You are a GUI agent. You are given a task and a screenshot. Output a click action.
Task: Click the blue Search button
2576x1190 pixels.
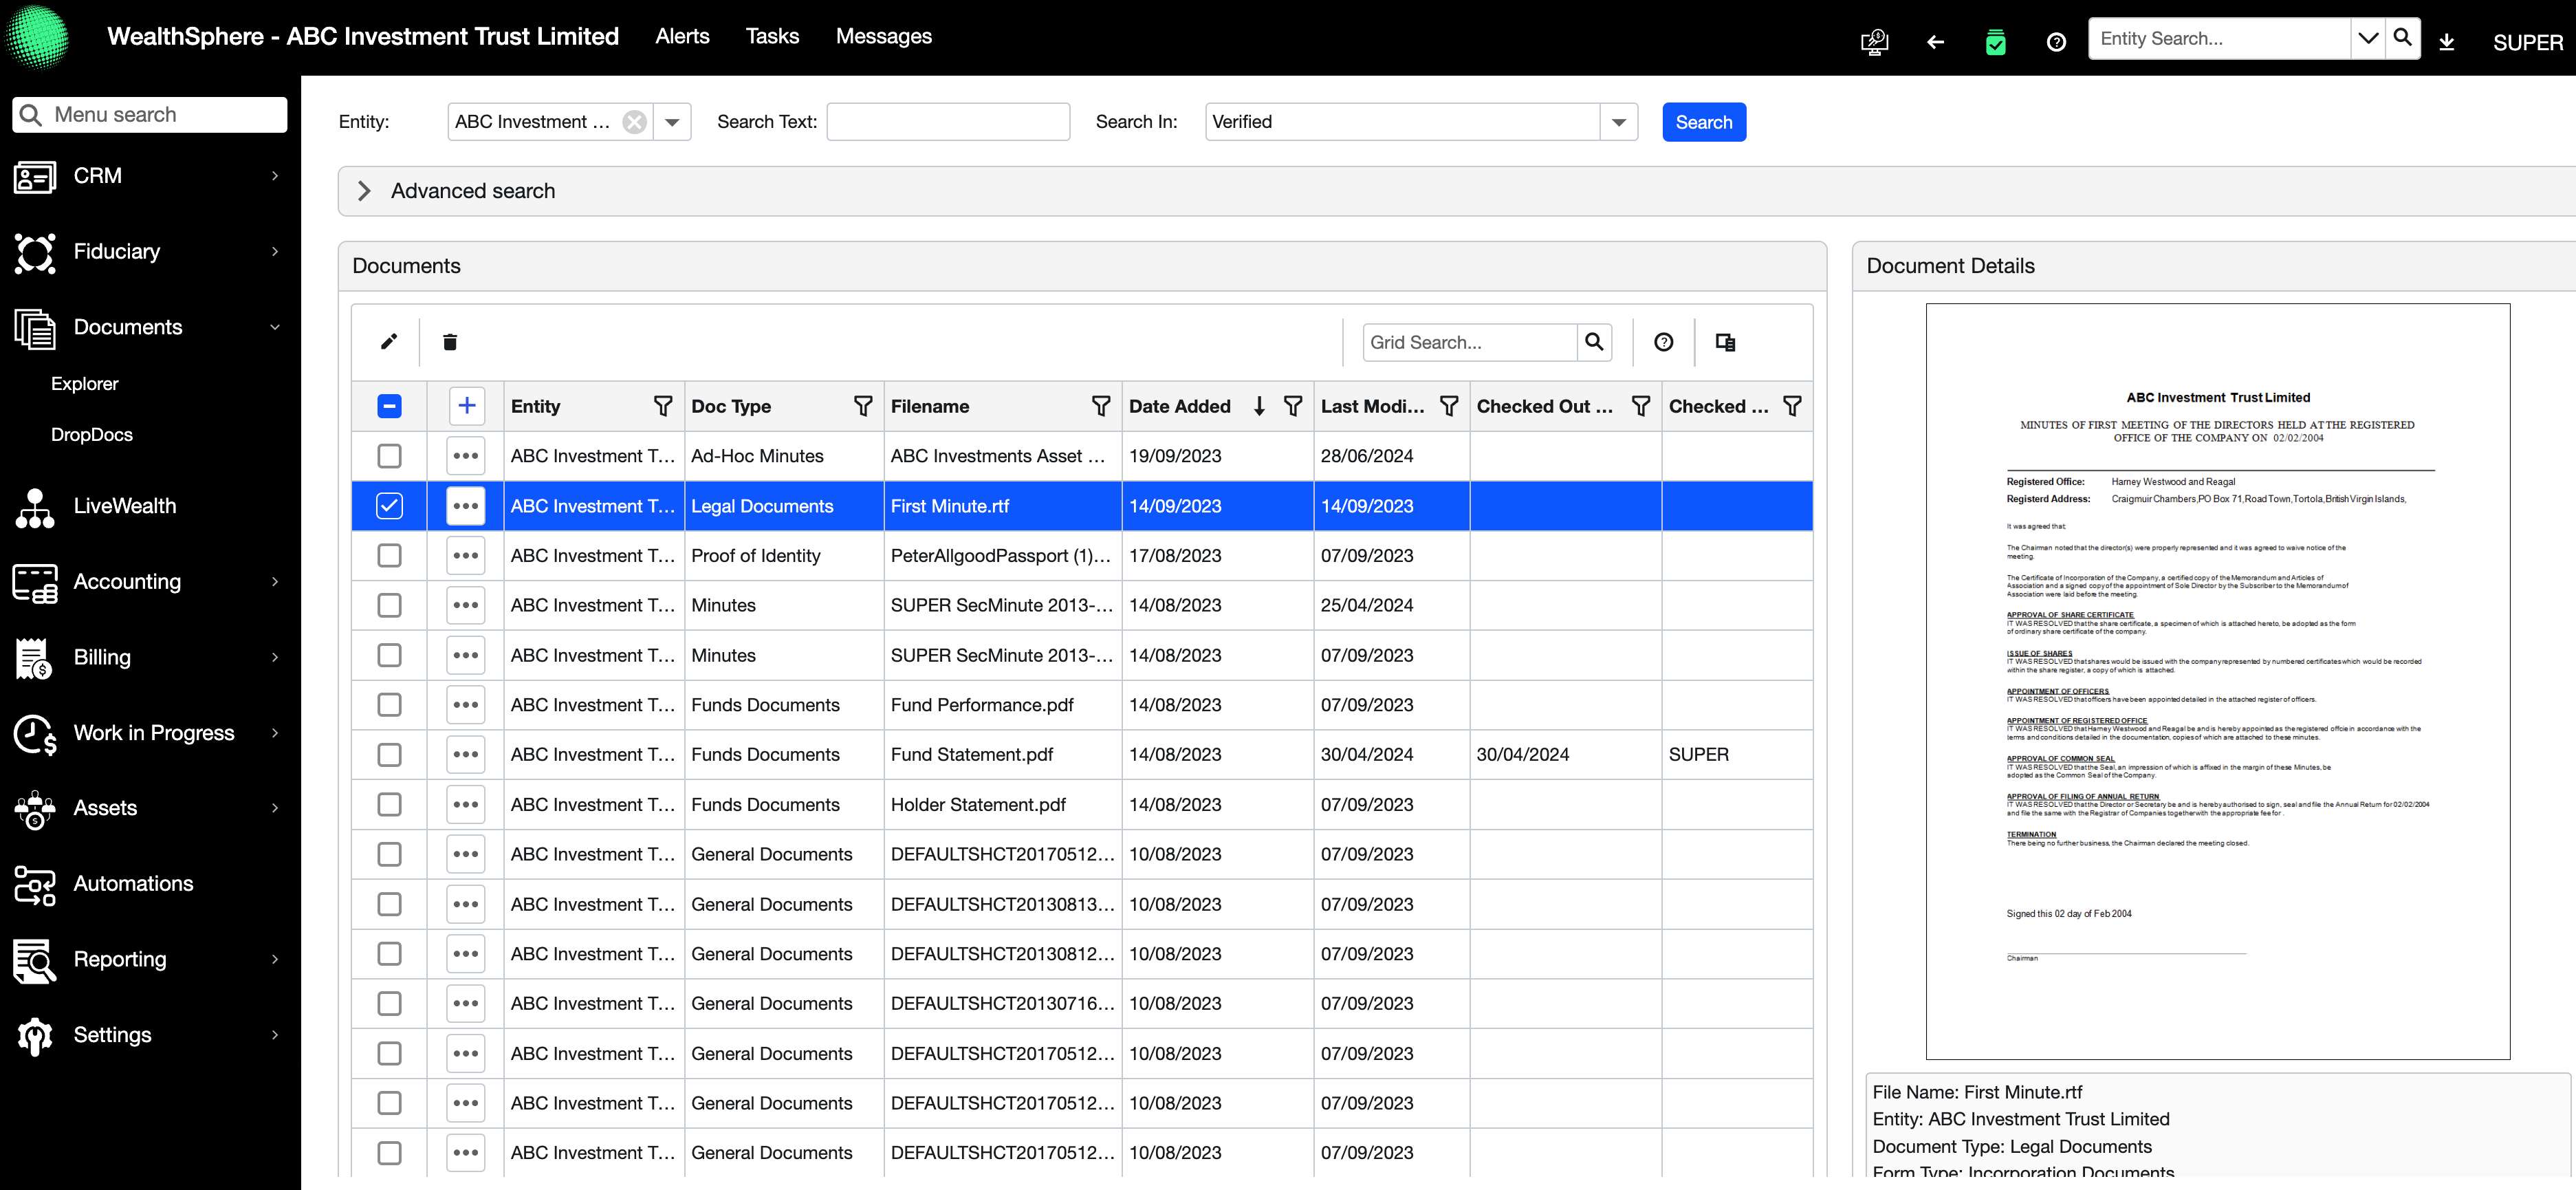coord(1704,121)
